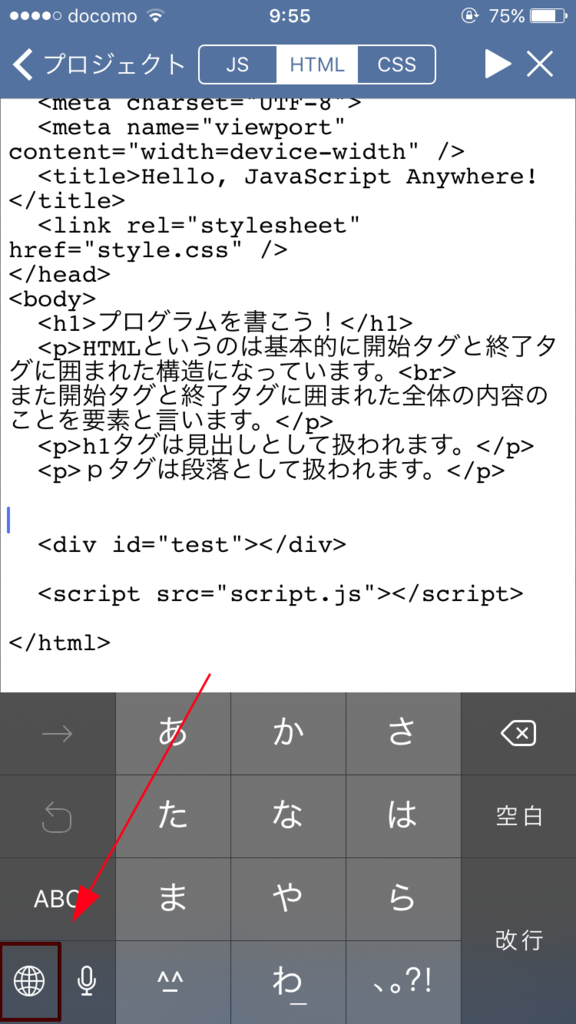Tap the 空白 space key
Screen dimensions: 576x1024
pyautogui.click(x=519, y=817)
